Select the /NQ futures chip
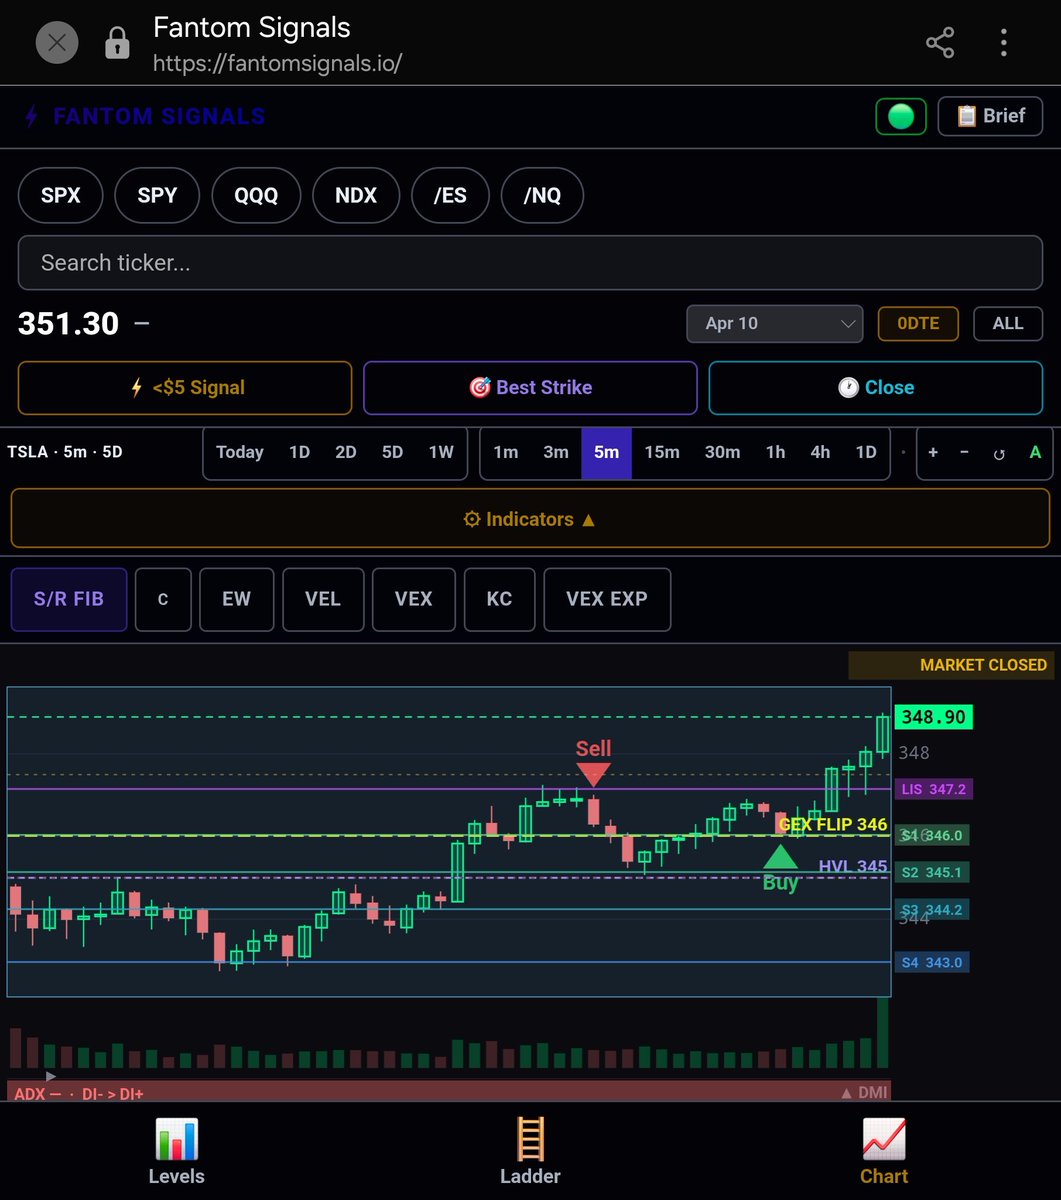This screenshot has height=1200, width=1061. click(542, 195)
